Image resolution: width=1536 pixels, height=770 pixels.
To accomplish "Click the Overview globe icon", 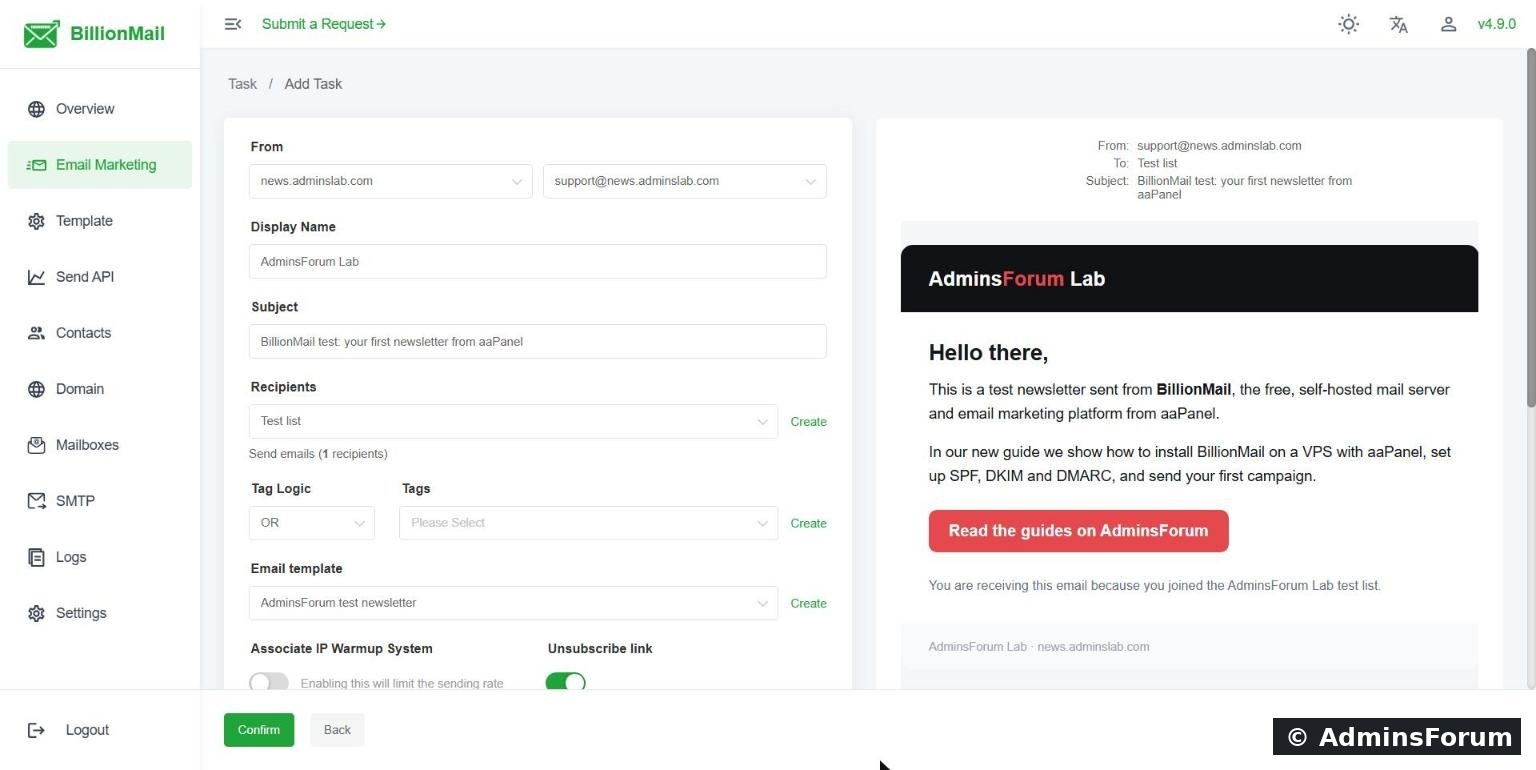I will [37, 109].
